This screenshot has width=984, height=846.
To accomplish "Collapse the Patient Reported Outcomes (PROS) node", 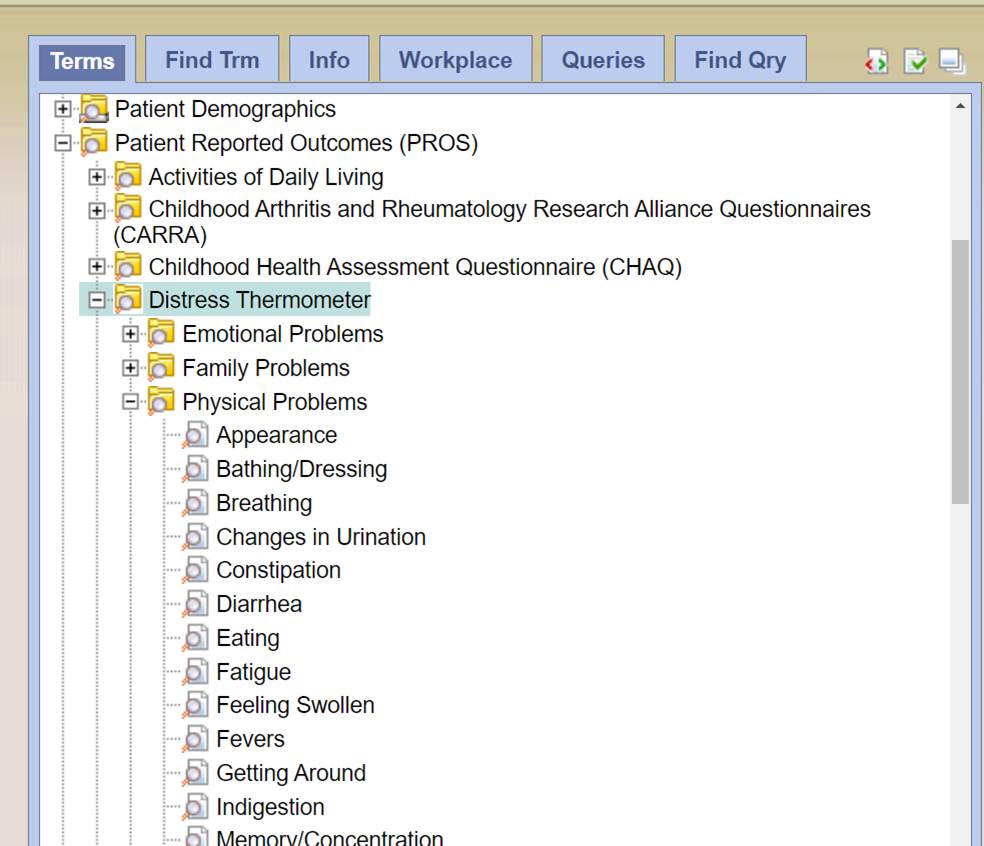I will point(63,143).
